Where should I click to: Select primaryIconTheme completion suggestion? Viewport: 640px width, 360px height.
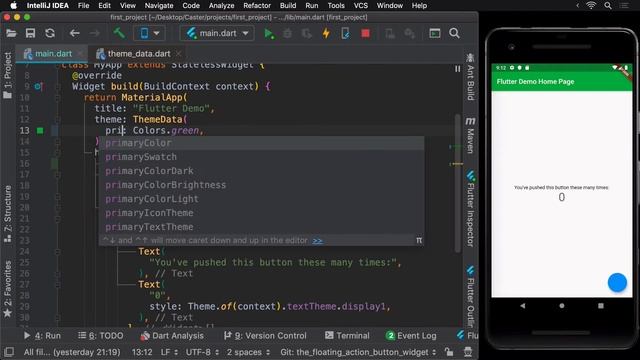point(261,213)
